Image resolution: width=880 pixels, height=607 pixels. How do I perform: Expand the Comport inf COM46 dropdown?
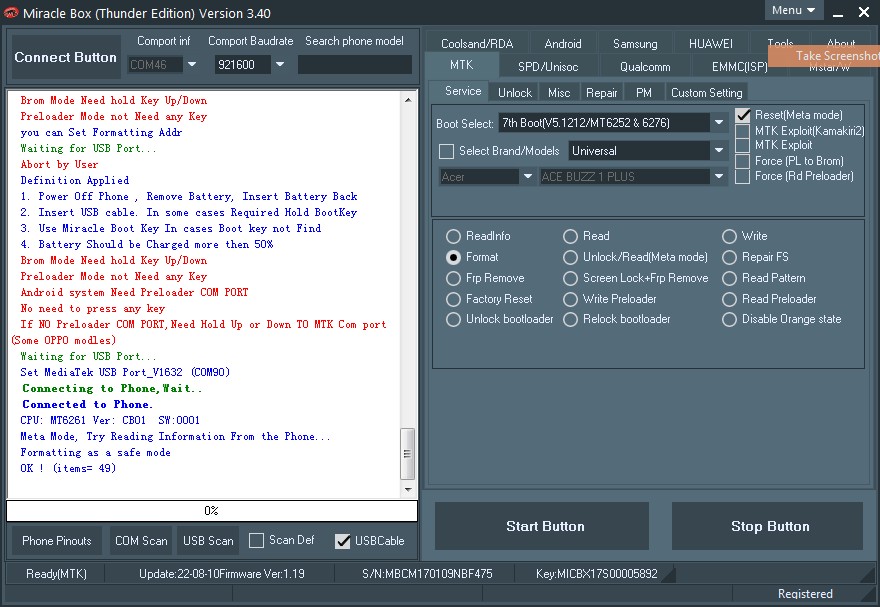pyautogui.click(x=192, y=65)
